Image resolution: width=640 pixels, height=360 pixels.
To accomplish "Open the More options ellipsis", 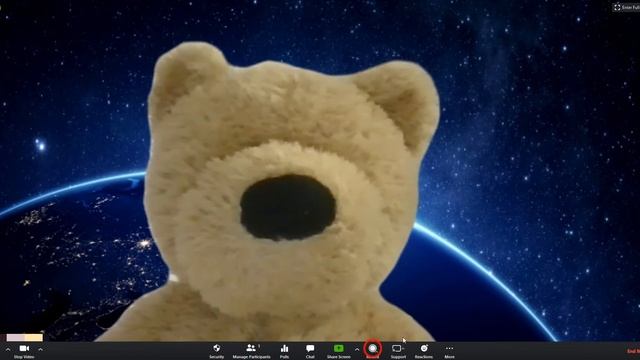I will 449,351.
